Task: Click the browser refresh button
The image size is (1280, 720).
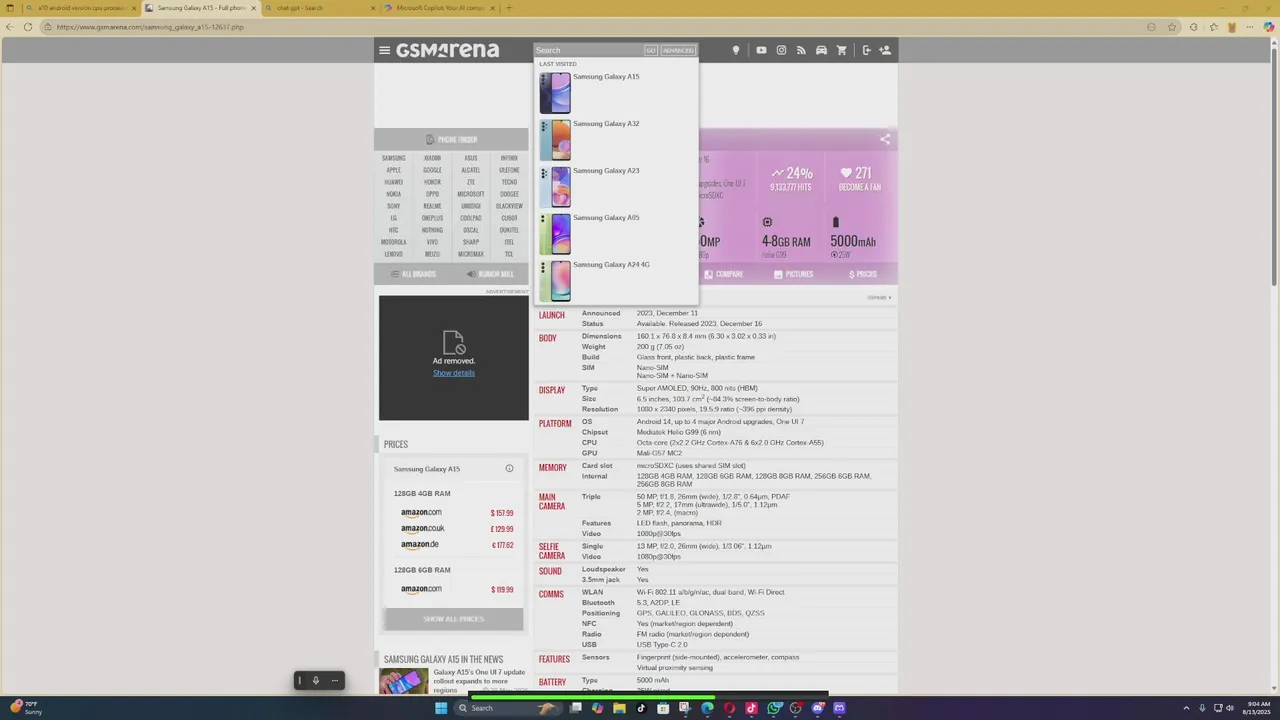Action: 28,27
